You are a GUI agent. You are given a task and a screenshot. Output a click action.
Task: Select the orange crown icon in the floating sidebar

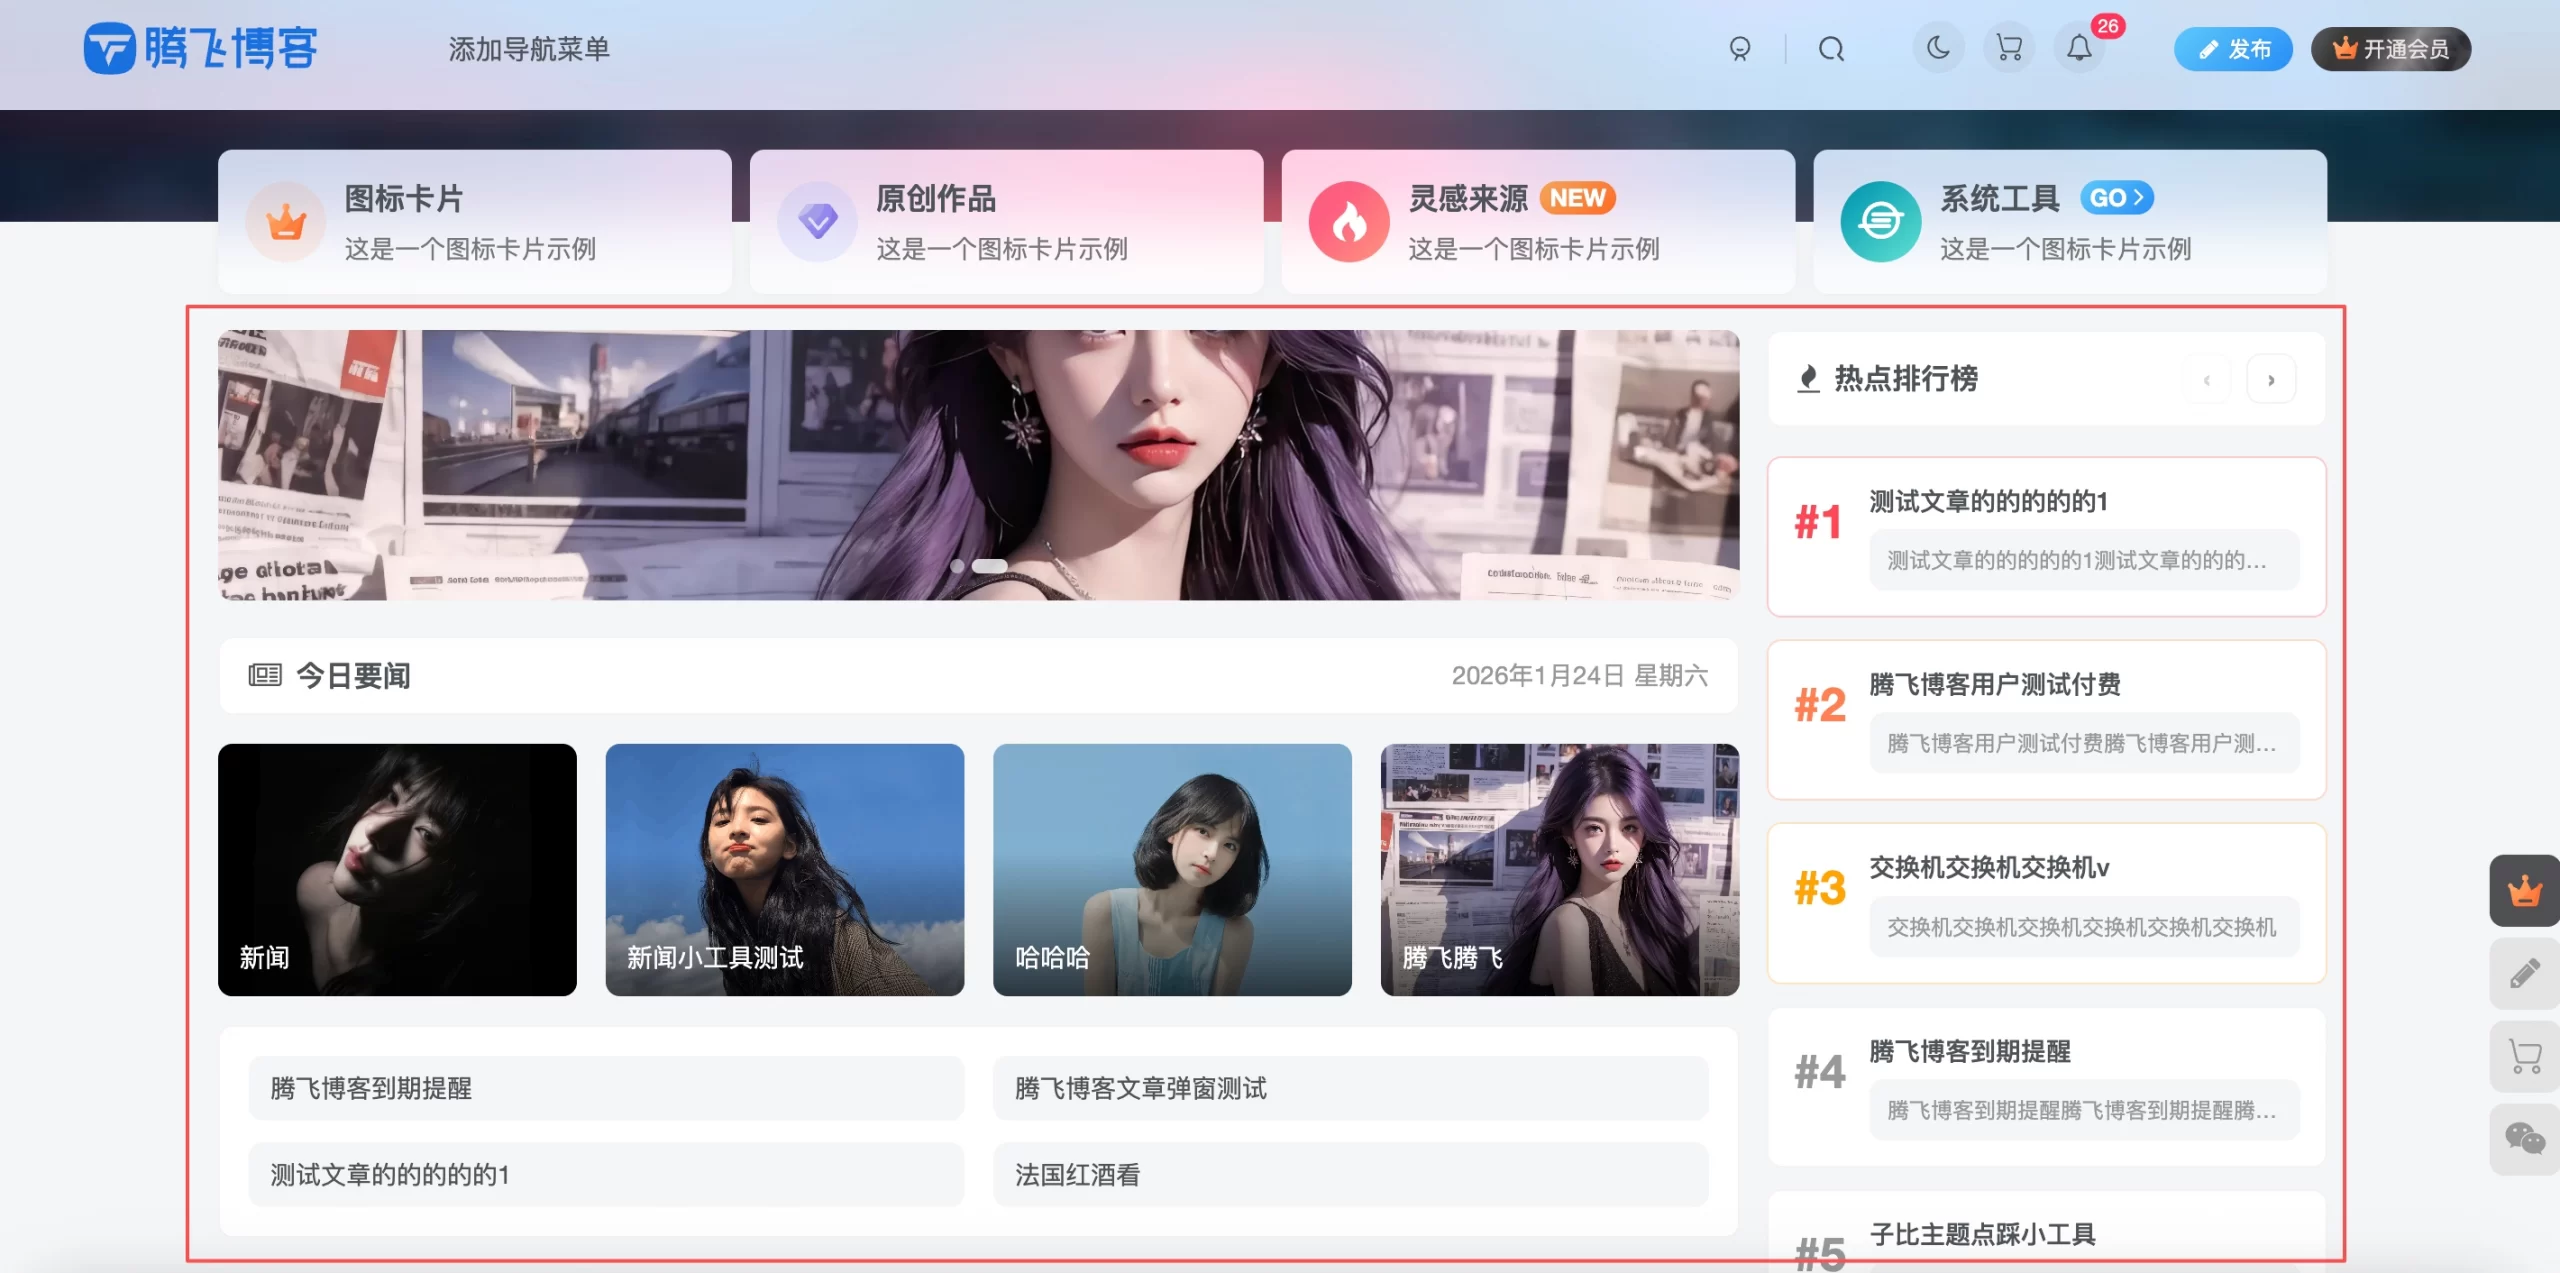2525,889
